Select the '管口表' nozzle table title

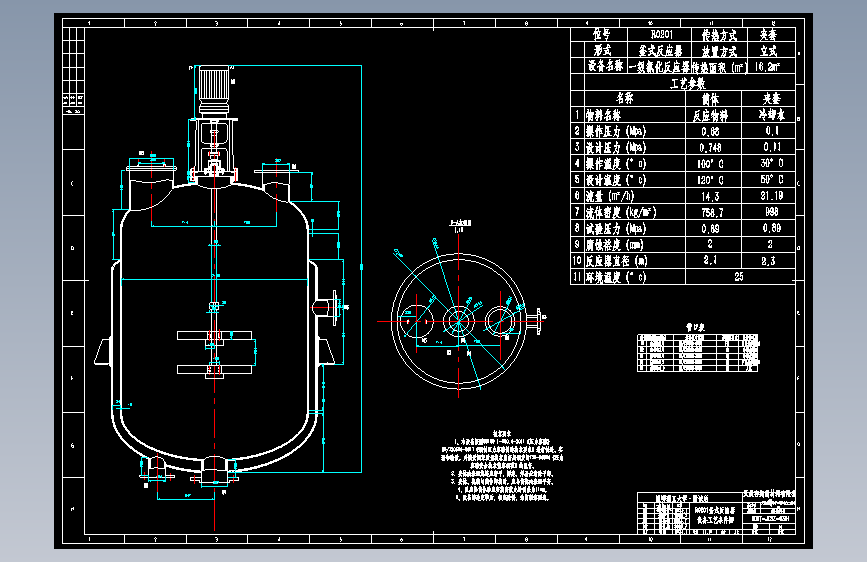696,327
